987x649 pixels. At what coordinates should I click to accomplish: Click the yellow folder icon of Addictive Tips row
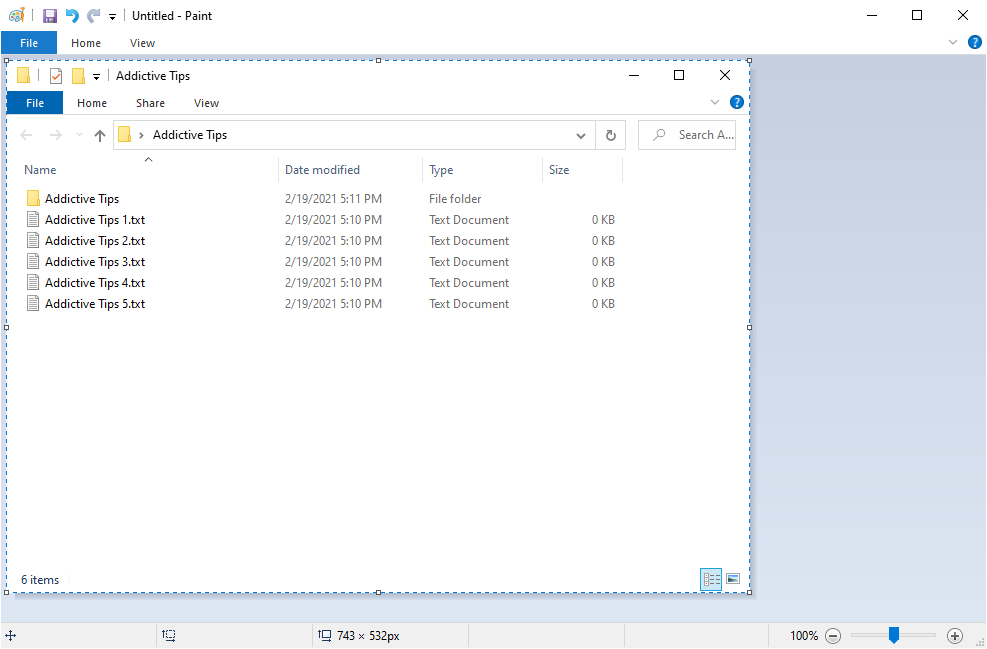click(33, 198)
